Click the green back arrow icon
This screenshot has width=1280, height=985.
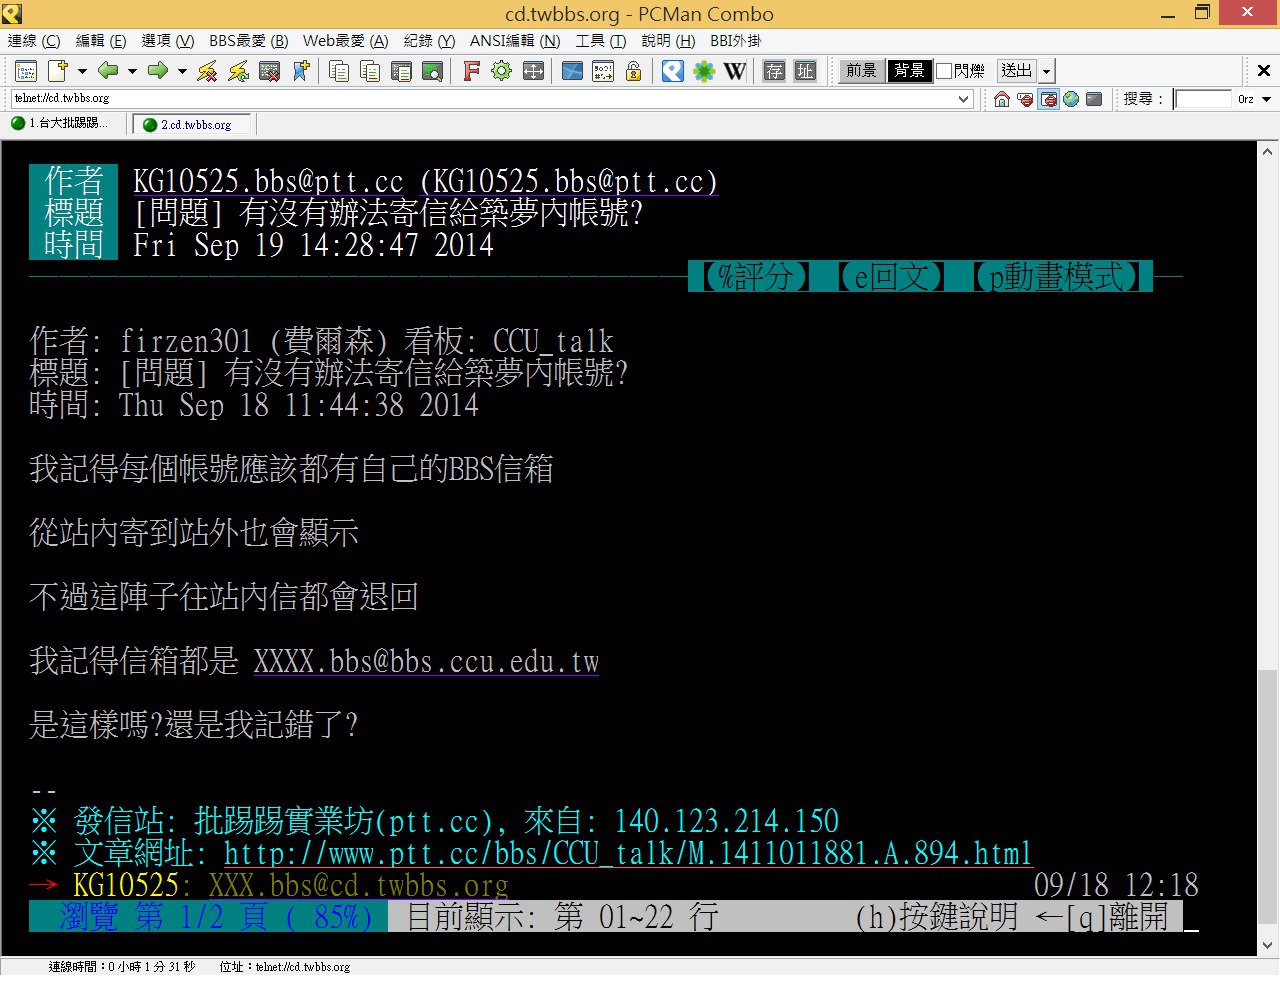point(108,71)
